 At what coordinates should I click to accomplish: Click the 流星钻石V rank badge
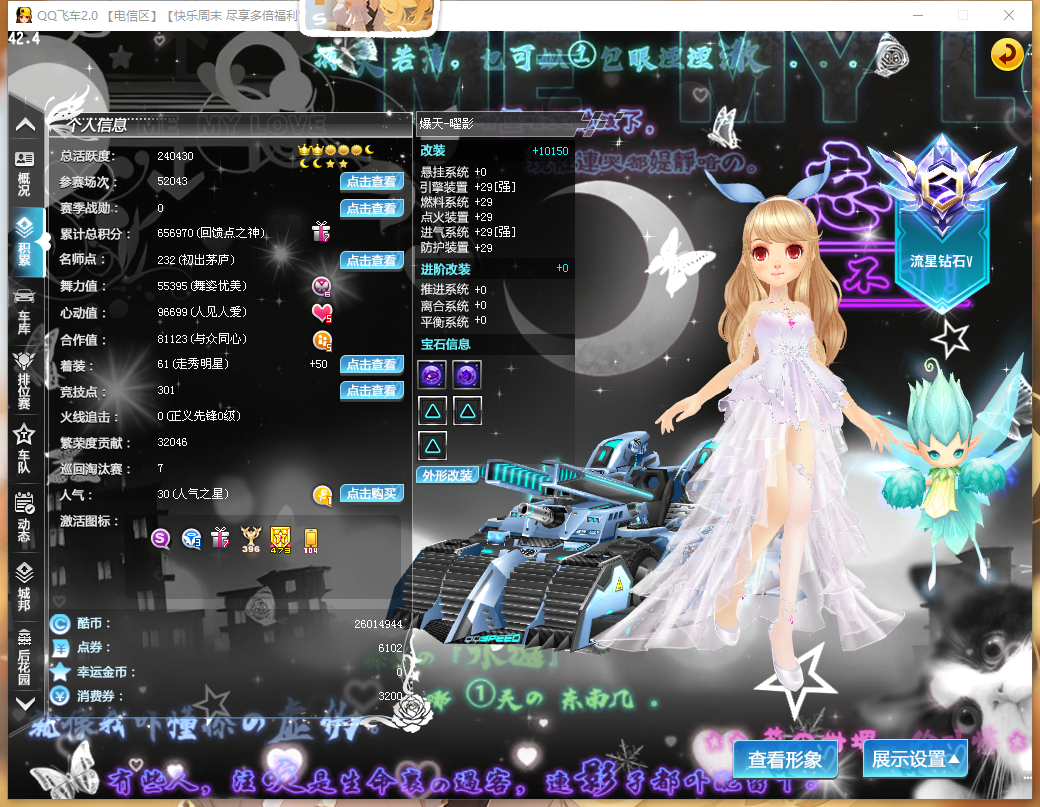941,224
